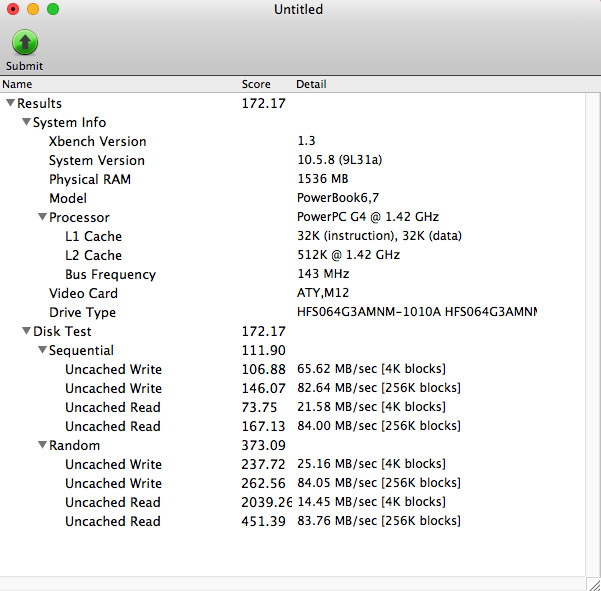Click the PowerBook6,7 model value
The image size is (601, 591).
coord(338,198)
